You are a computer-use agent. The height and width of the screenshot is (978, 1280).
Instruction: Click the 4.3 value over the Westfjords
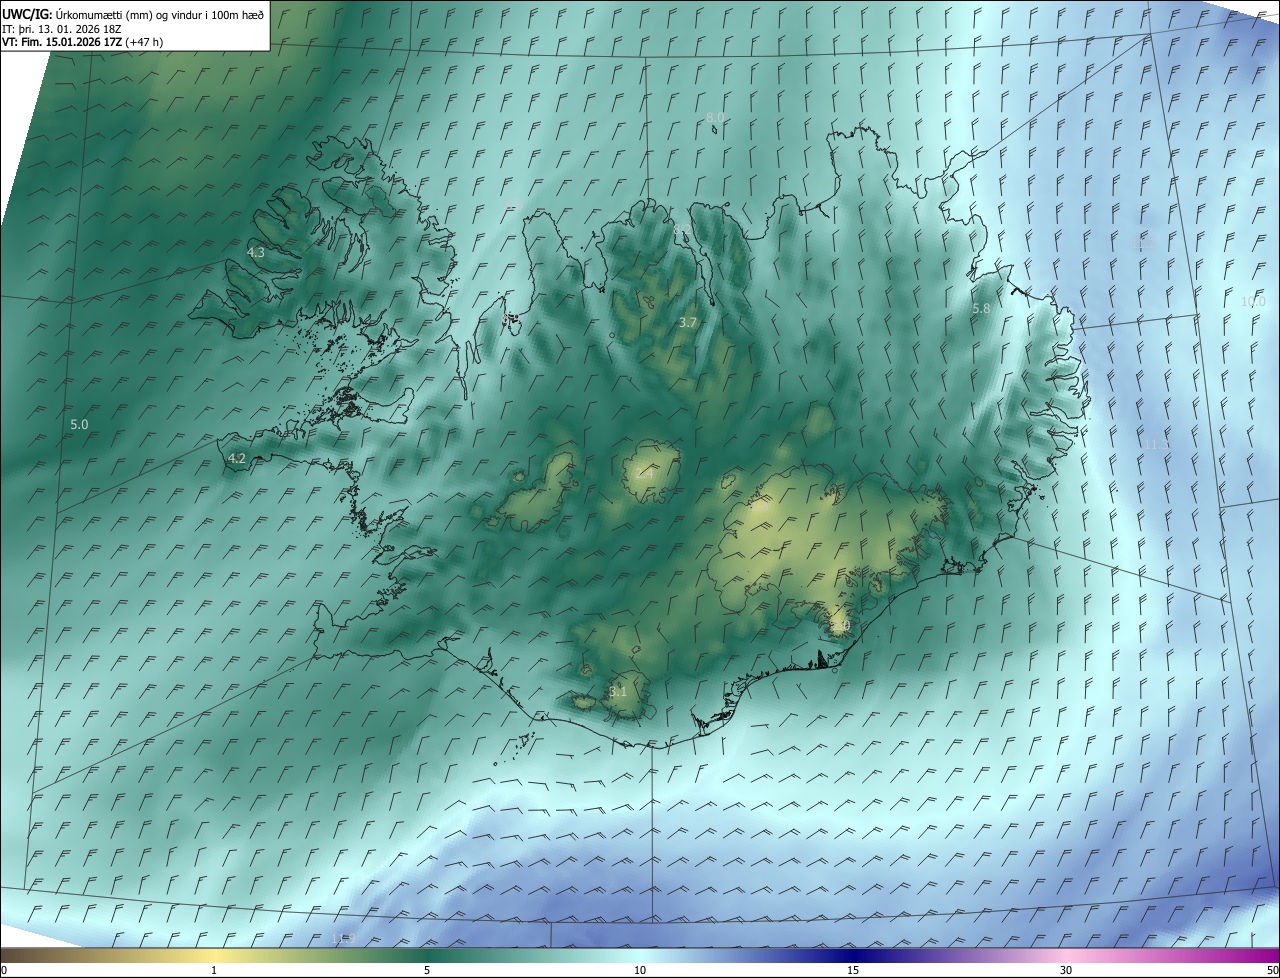click(256, 253)
